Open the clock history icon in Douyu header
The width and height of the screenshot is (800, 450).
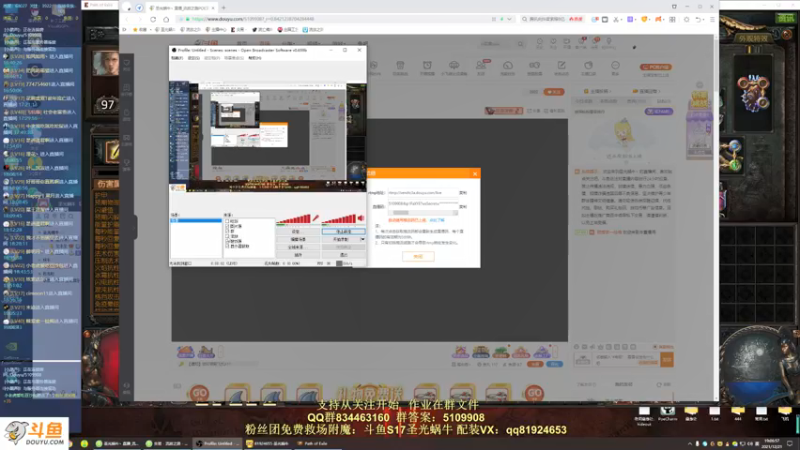tap(539, 43)
